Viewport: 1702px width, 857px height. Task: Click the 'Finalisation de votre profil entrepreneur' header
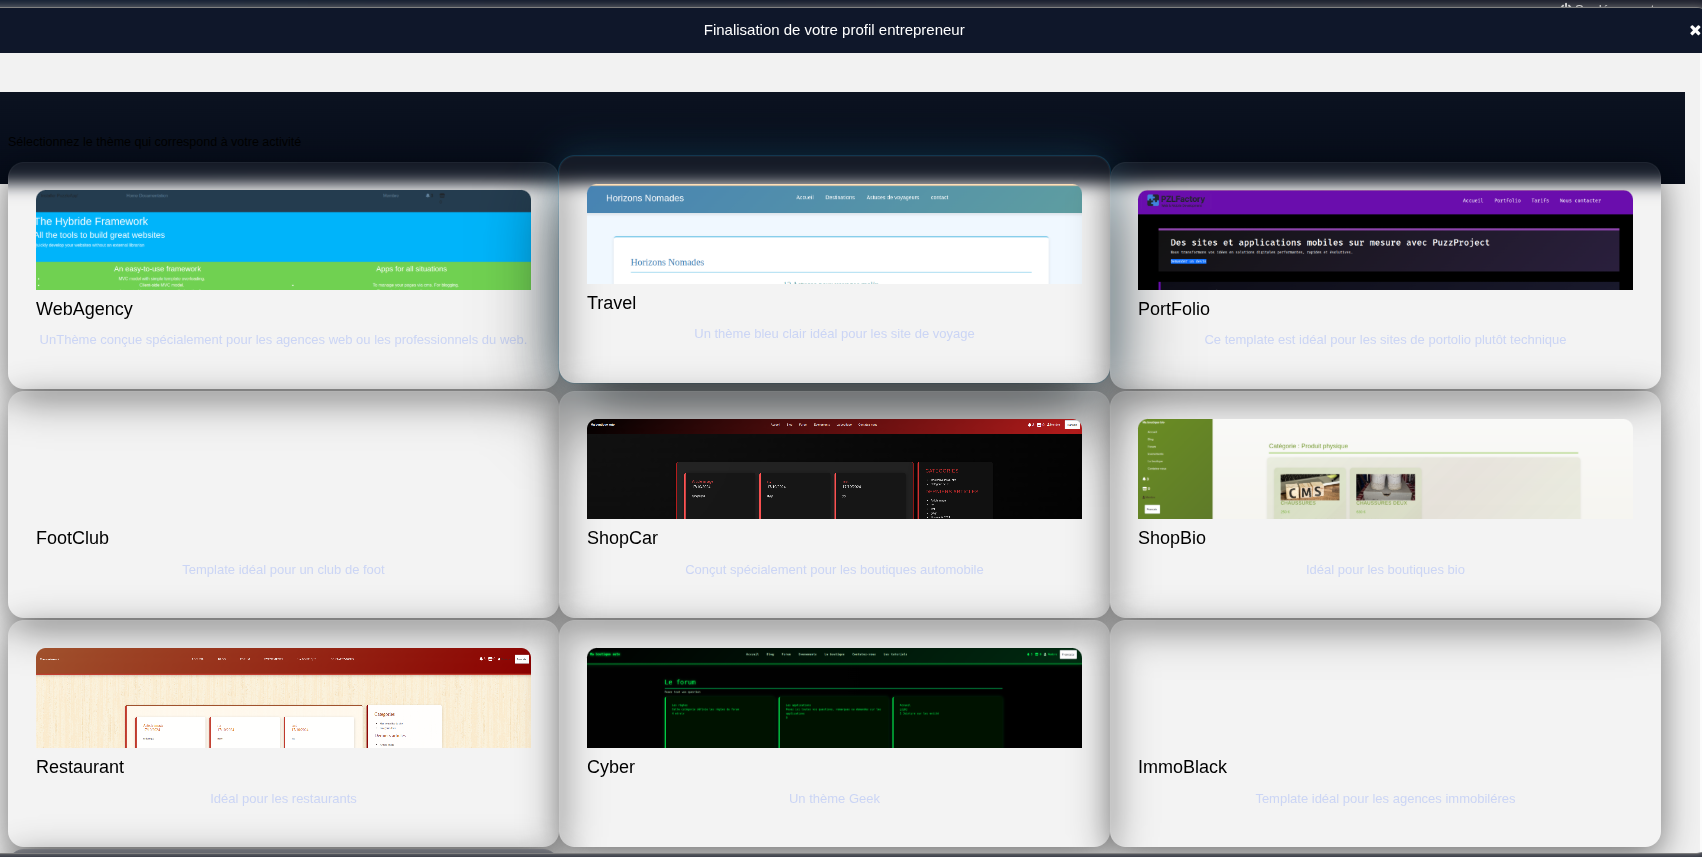pyautogui.click(x=834, y=30)
